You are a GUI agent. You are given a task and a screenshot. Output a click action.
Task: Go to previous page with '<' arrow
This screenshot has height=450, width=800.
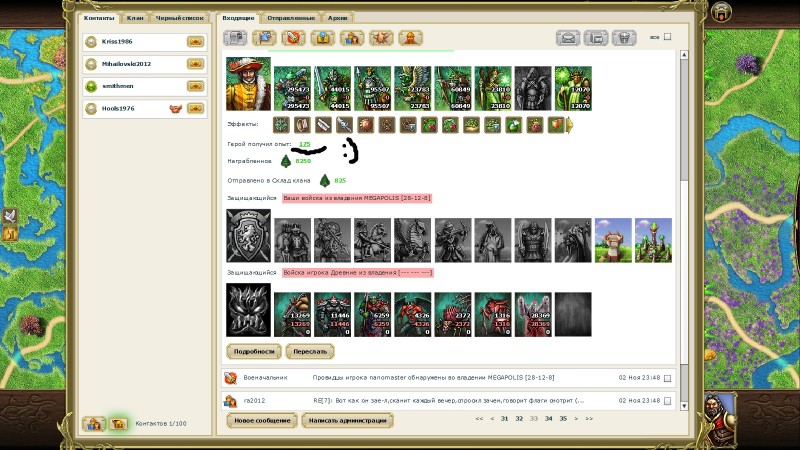492,418
